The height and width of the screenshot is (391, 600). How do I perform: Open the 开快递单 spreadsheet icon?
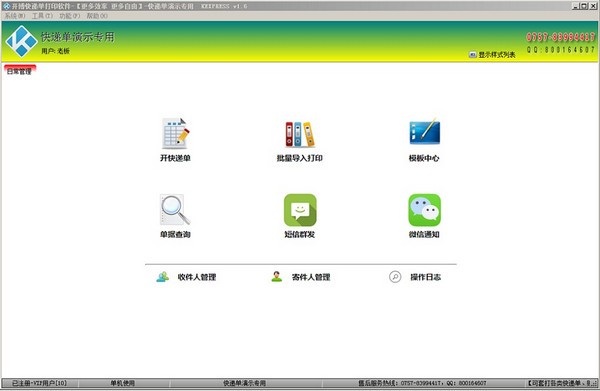click(176, 134)
